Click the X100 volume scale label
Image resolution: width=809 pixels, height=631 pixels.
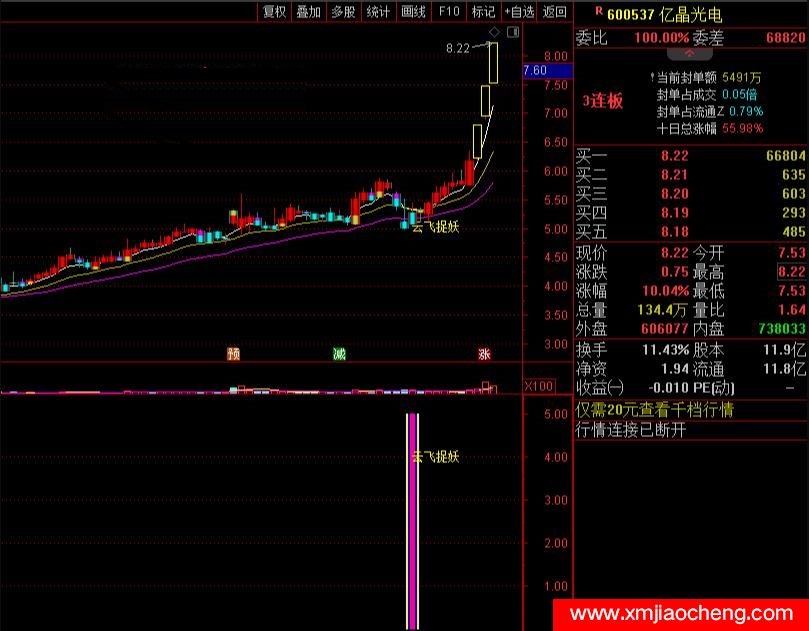539,386
